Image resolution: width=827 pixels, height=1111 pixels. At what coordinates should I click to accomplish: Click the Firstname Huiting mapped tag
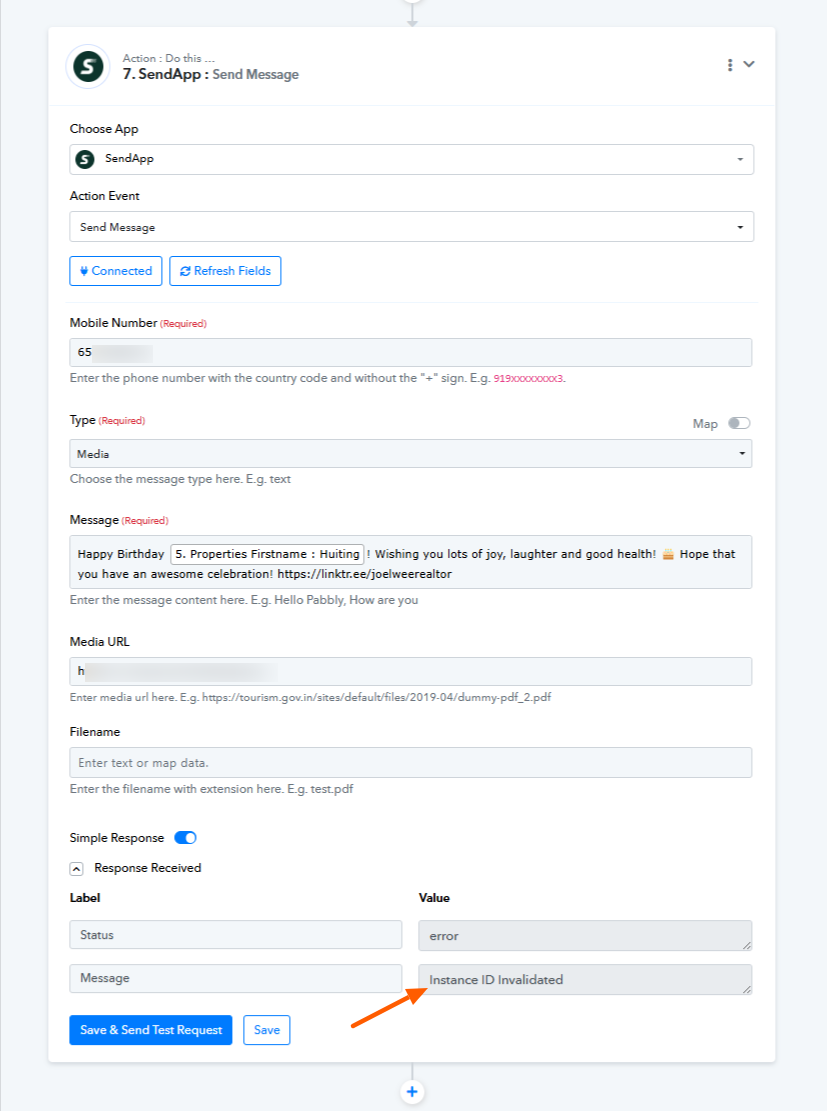[x=267, y=554]
